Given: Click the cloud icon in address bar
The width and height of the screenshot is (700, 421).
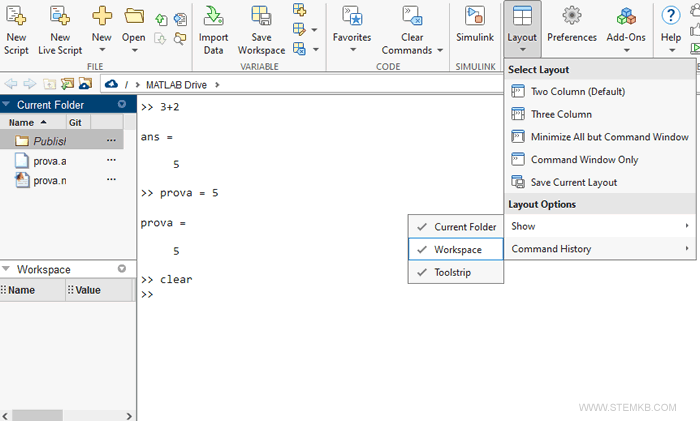Looking at the screenshot, I should (x=111, y=84).
